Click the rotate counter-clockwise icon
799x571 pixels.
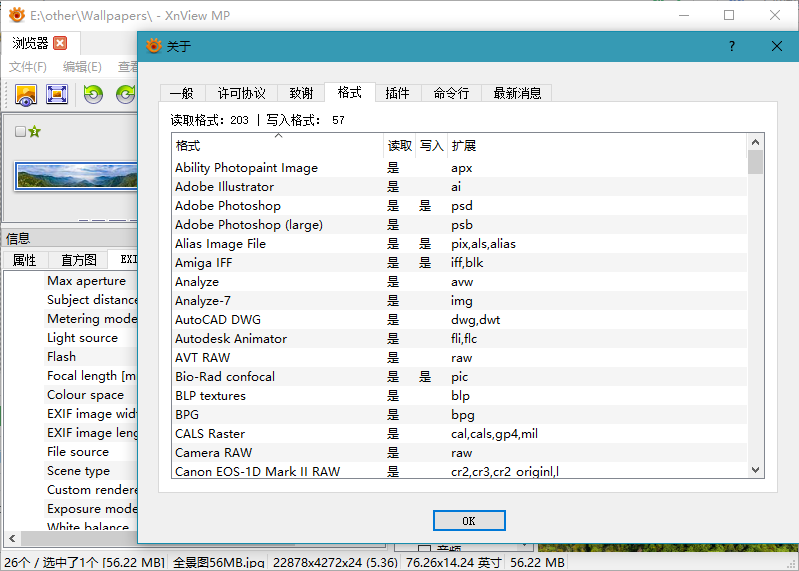(x=93, y=95)
